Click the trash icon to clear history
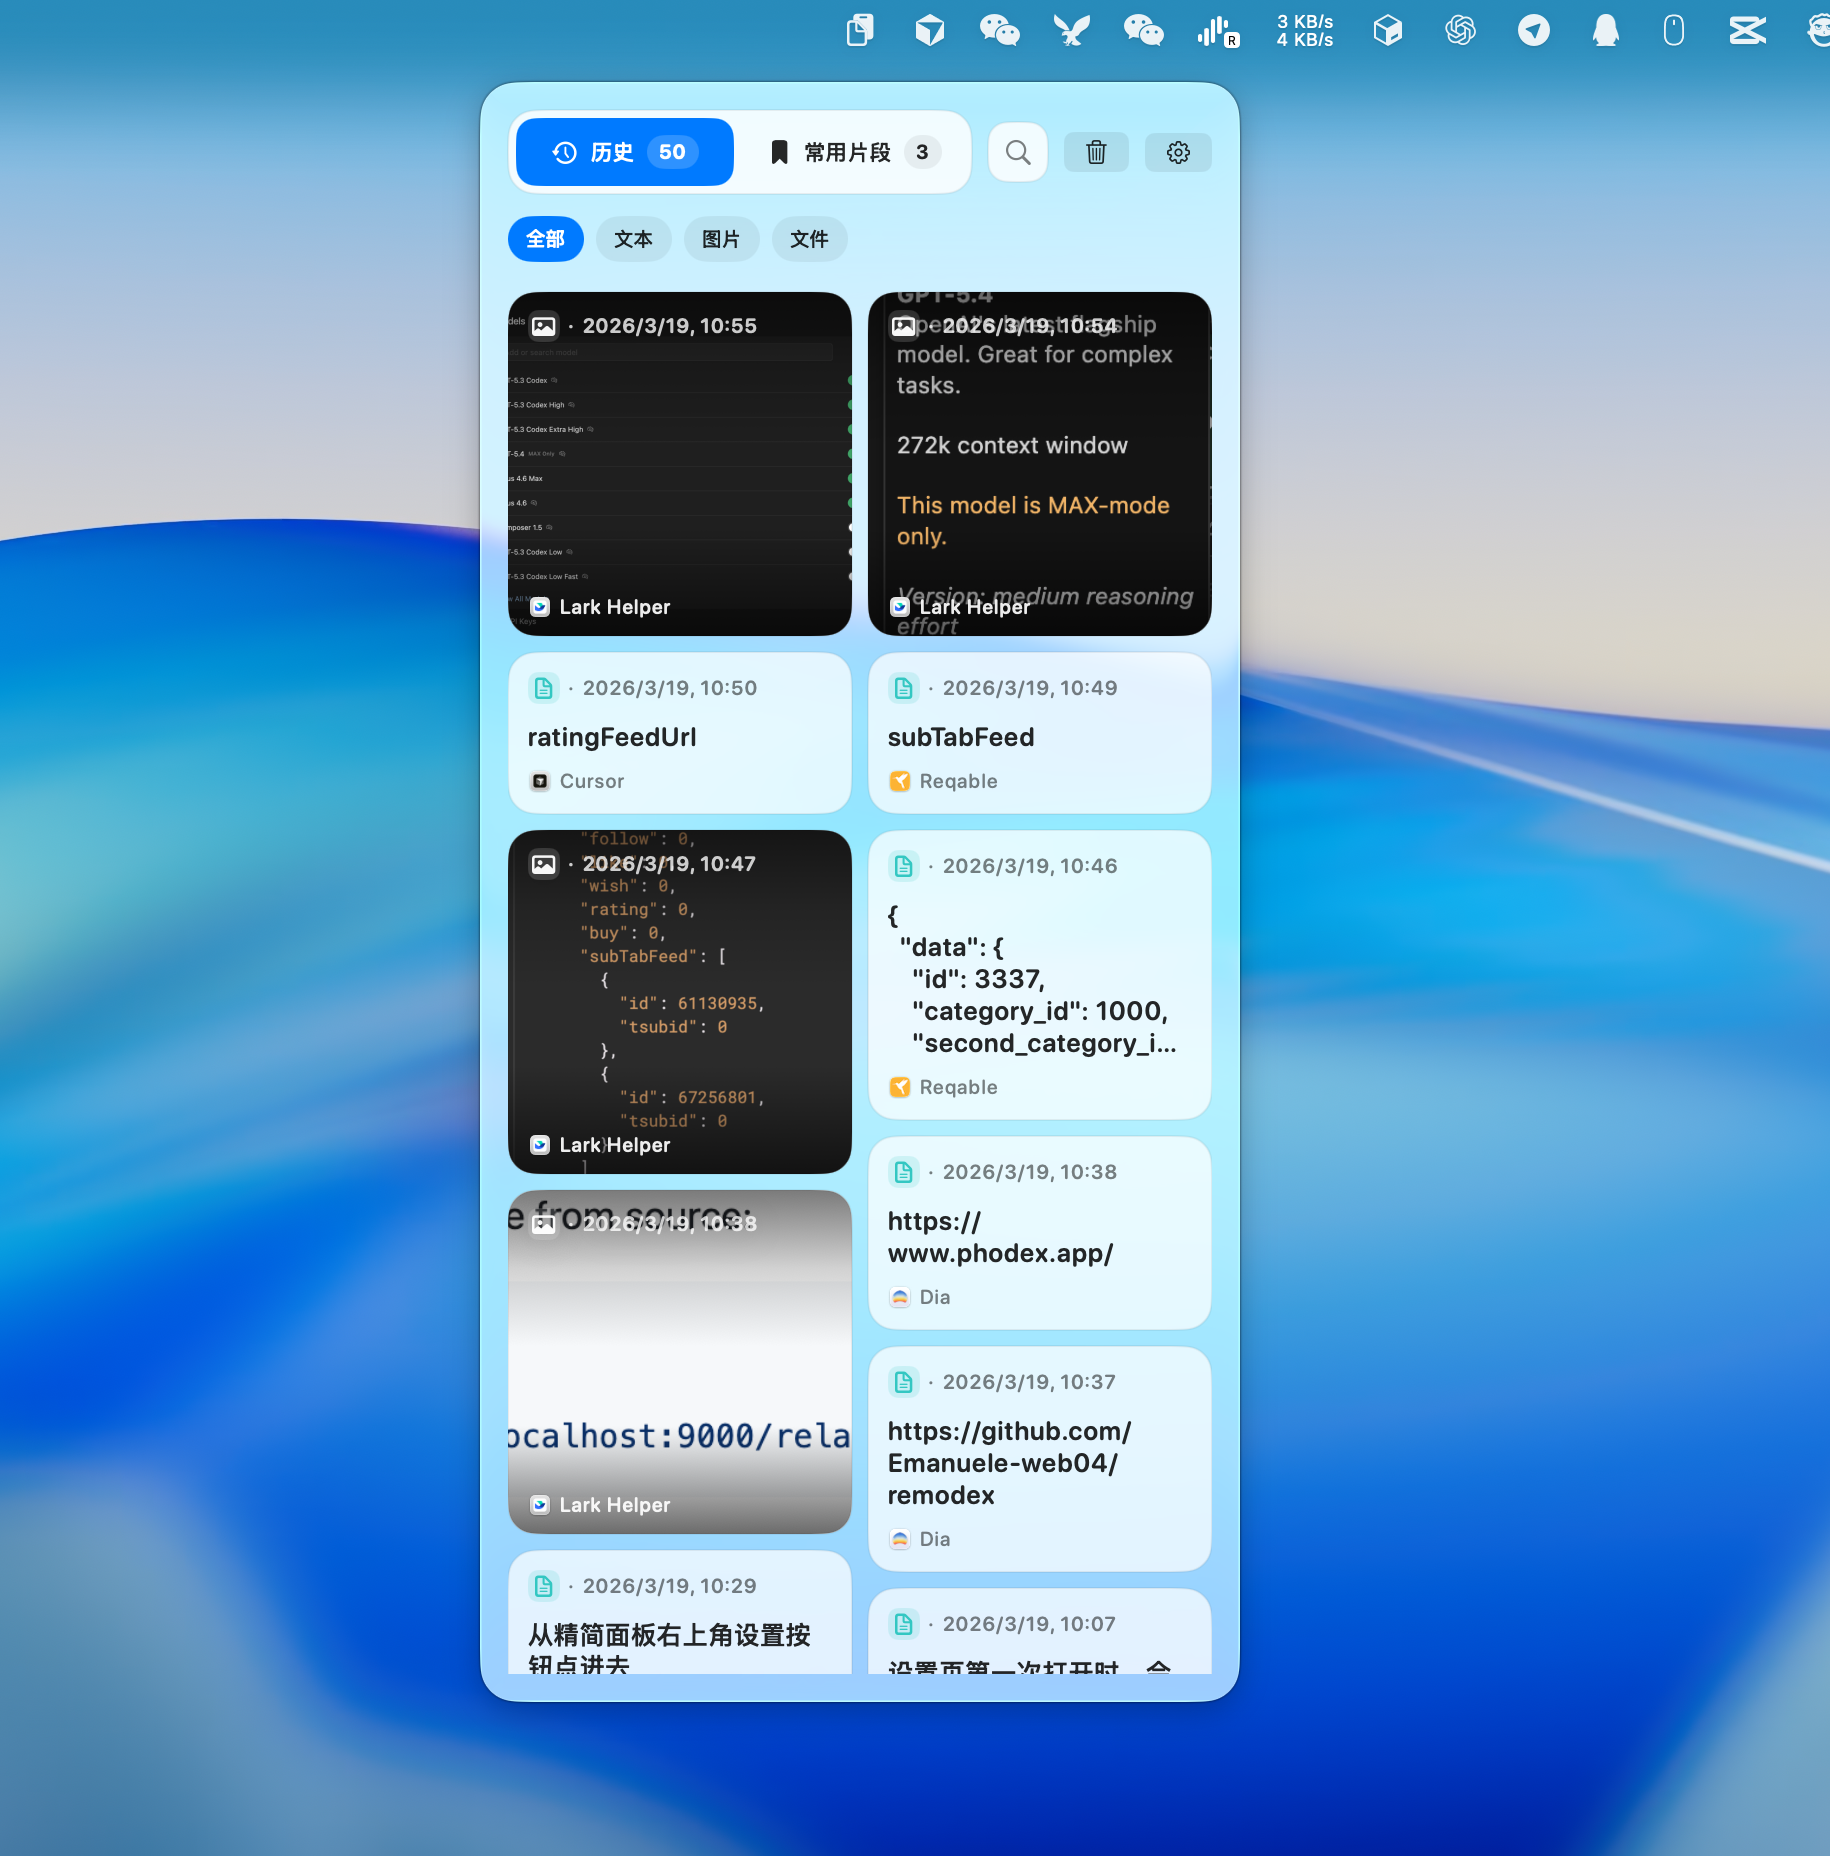The width and height of the screenshot is (1830, 1856). point(1096,152)
